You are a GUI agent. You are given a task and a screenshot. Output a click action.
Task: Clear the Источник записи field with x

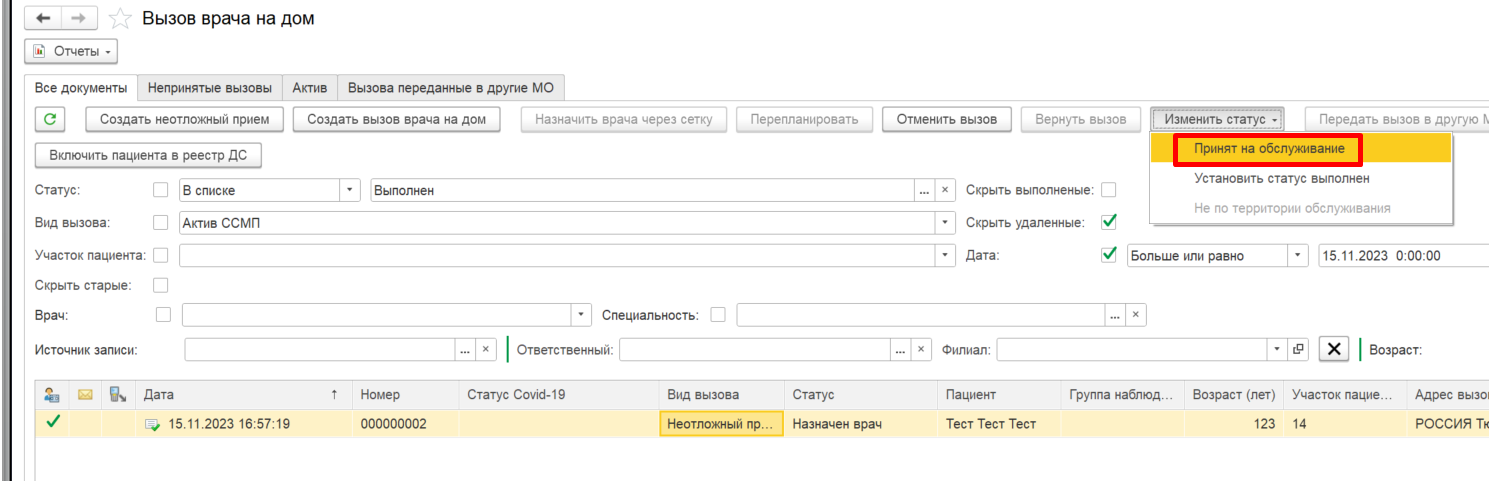point(485,350)
